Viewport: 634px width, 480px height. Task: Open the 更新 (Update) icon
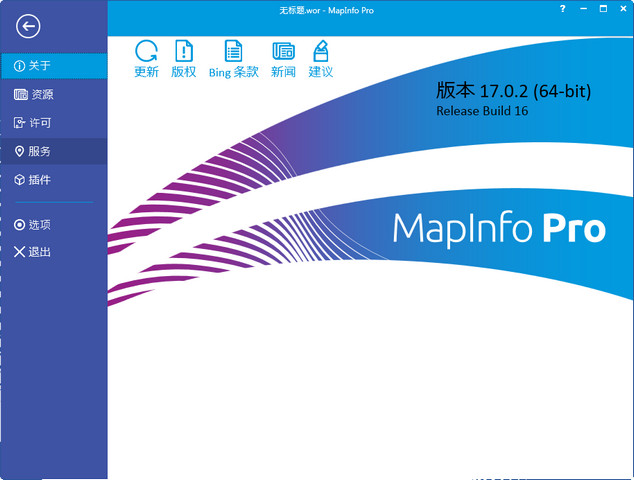(146, 59)
